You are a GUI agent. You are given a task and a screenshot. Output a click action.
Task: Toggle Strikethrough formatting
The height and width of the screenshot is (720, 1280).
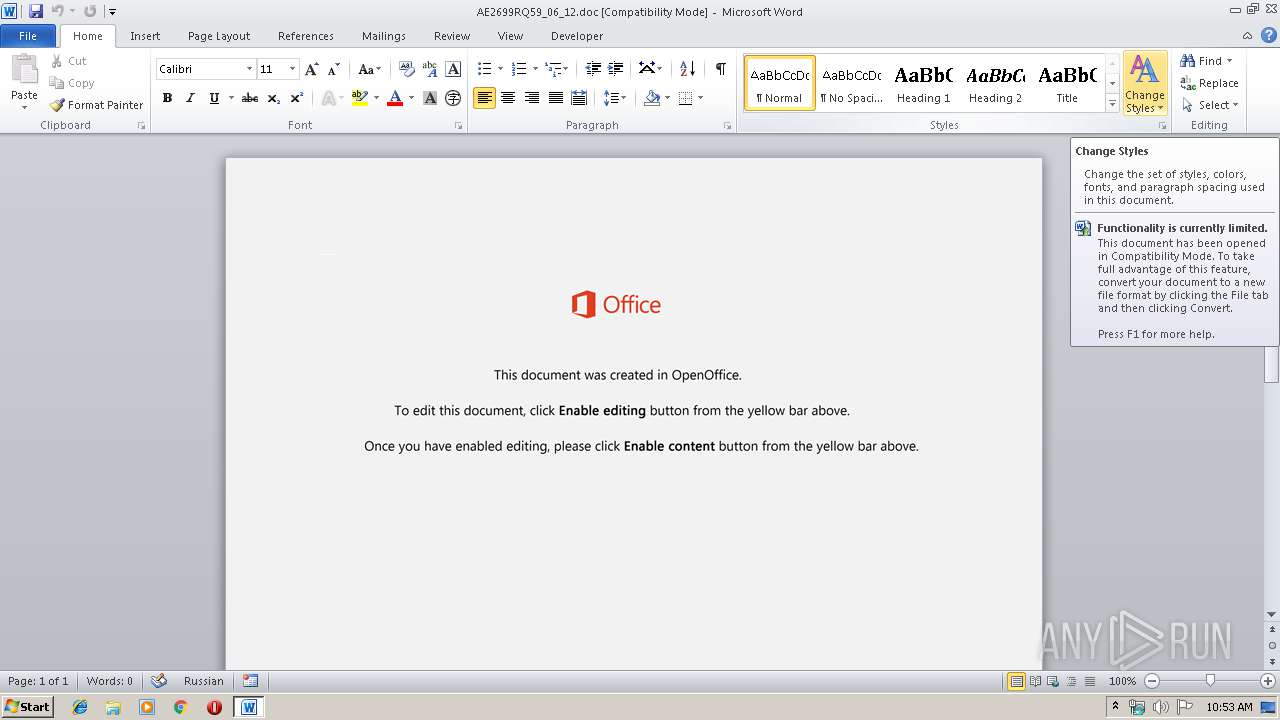(250, 98)
